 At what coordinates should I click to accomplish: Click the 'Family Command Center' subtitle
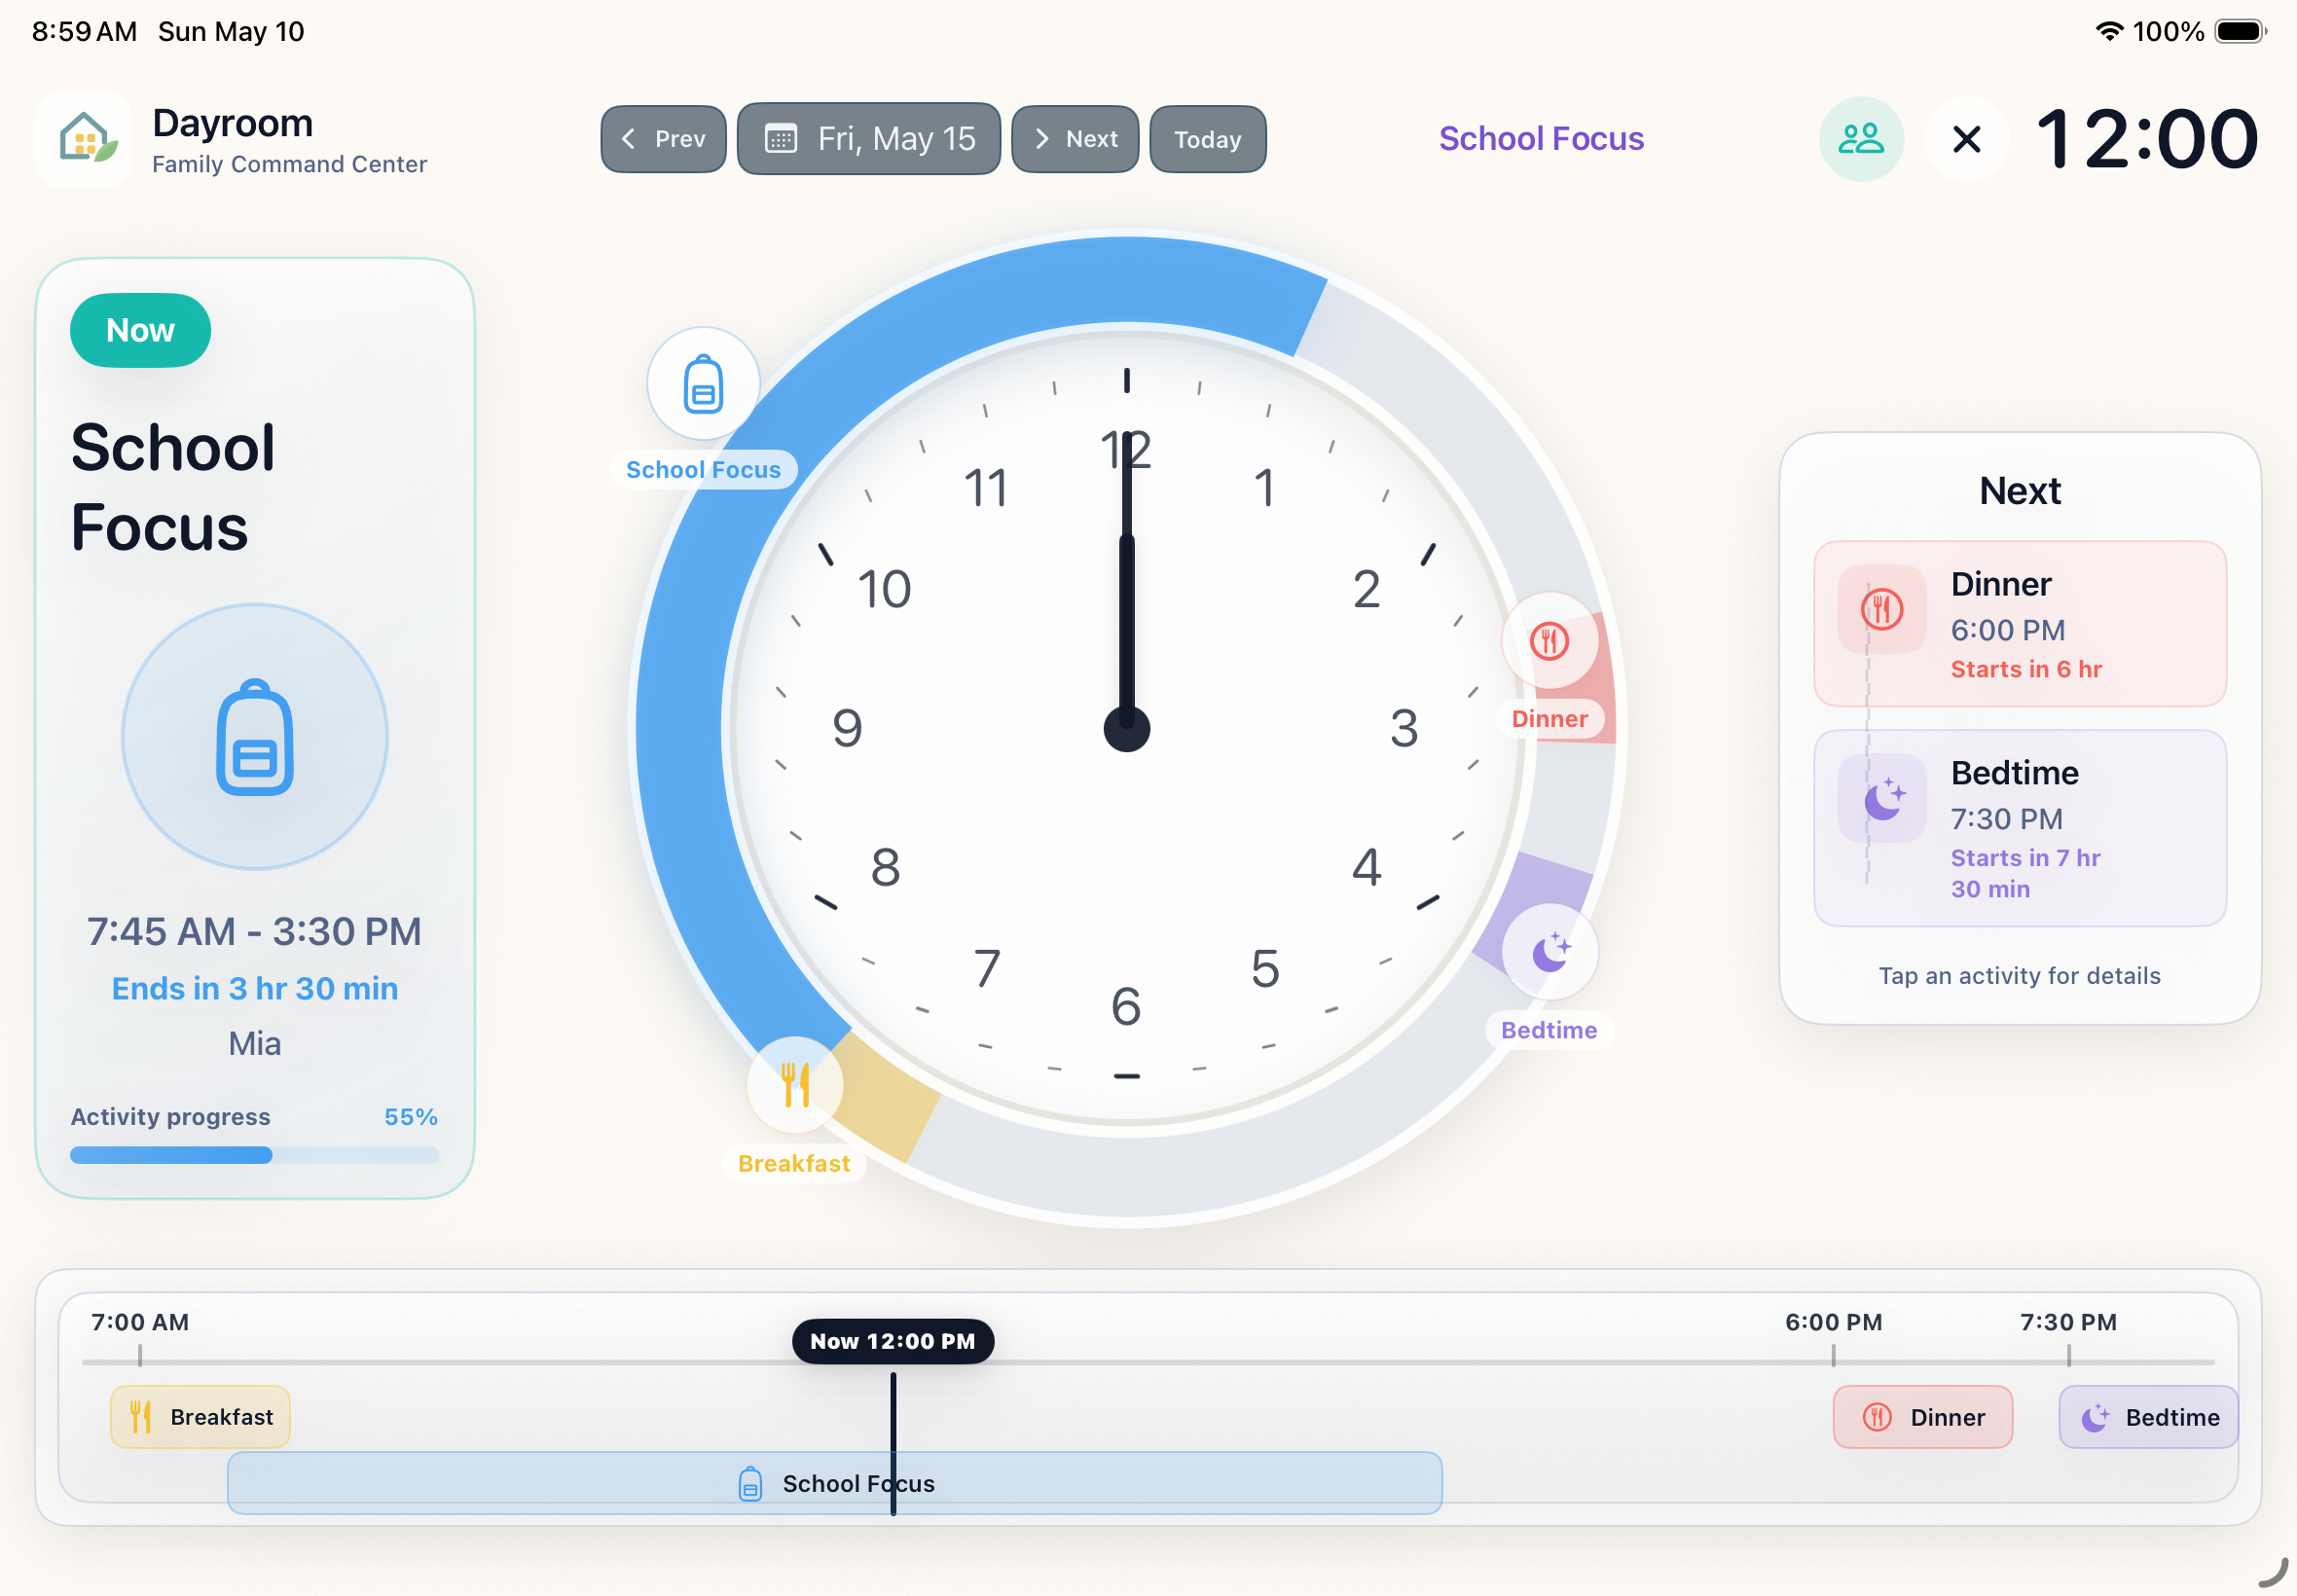point(289,164)
